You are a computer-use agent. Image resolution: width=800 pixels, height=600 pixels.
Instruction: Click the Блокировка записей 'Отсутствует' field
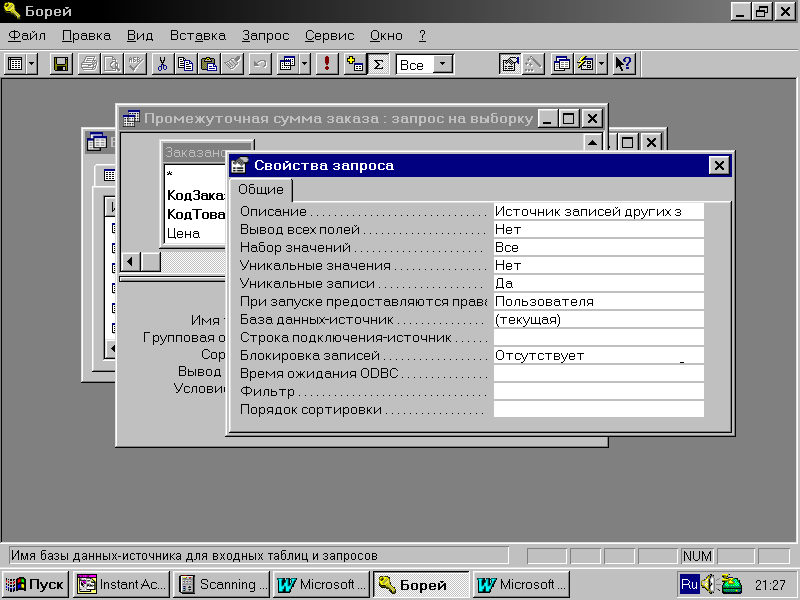pos(598,356)
